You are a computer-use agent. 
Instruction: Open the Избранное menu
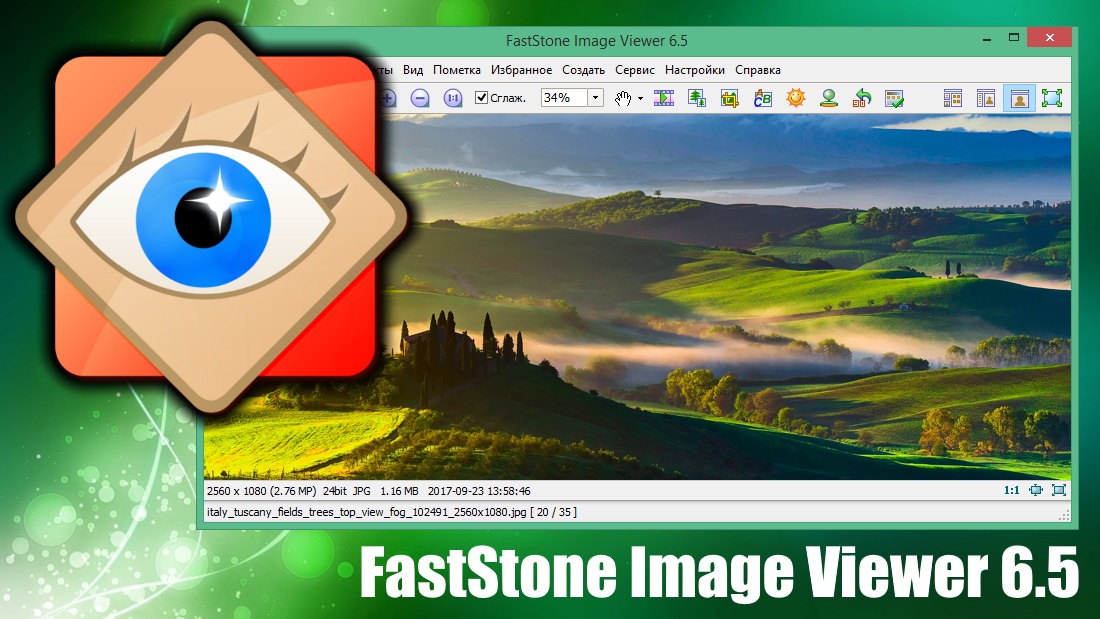point(521,70)
